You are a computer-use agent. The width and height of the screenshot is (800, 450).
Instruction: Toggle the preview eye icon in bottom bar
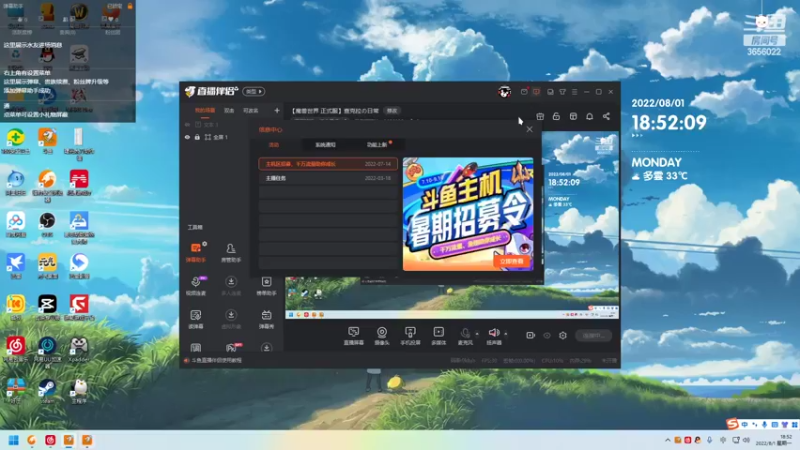click(x=547, y=335)
